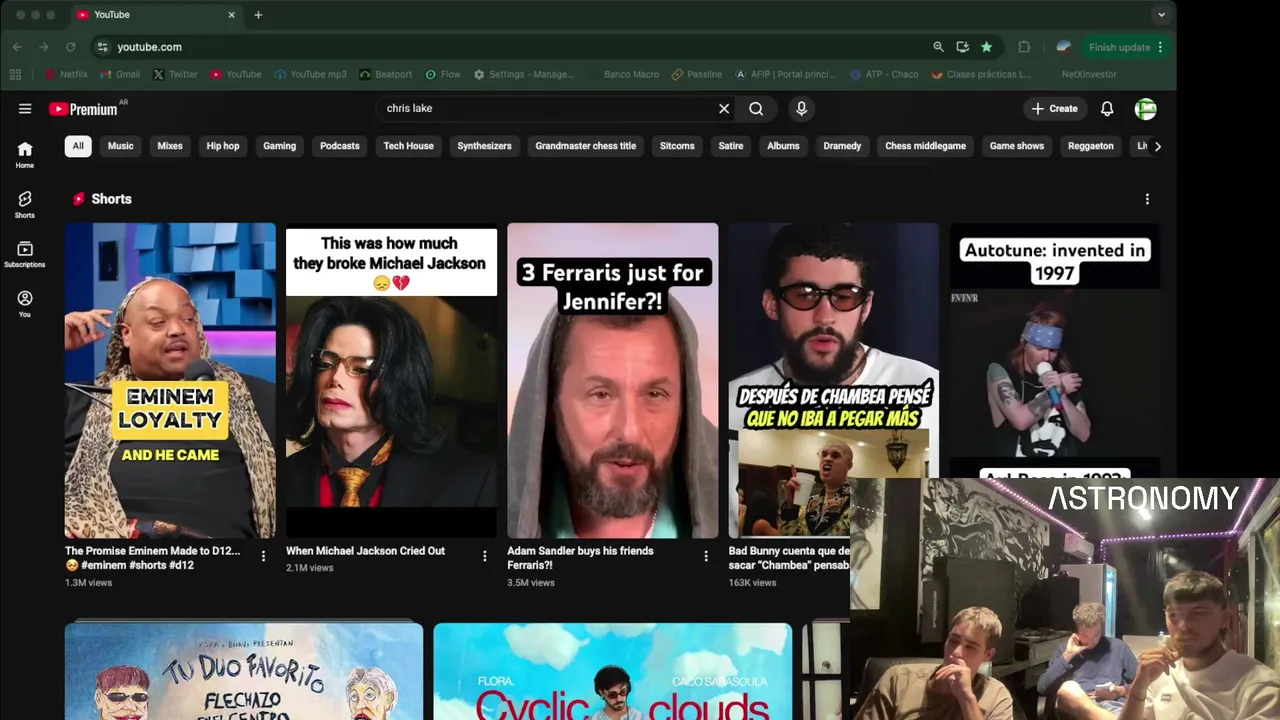The width and height of the screenshot is (1280, 720).
Task: Click the YouTube Premium logo
Action: point(84,109)
